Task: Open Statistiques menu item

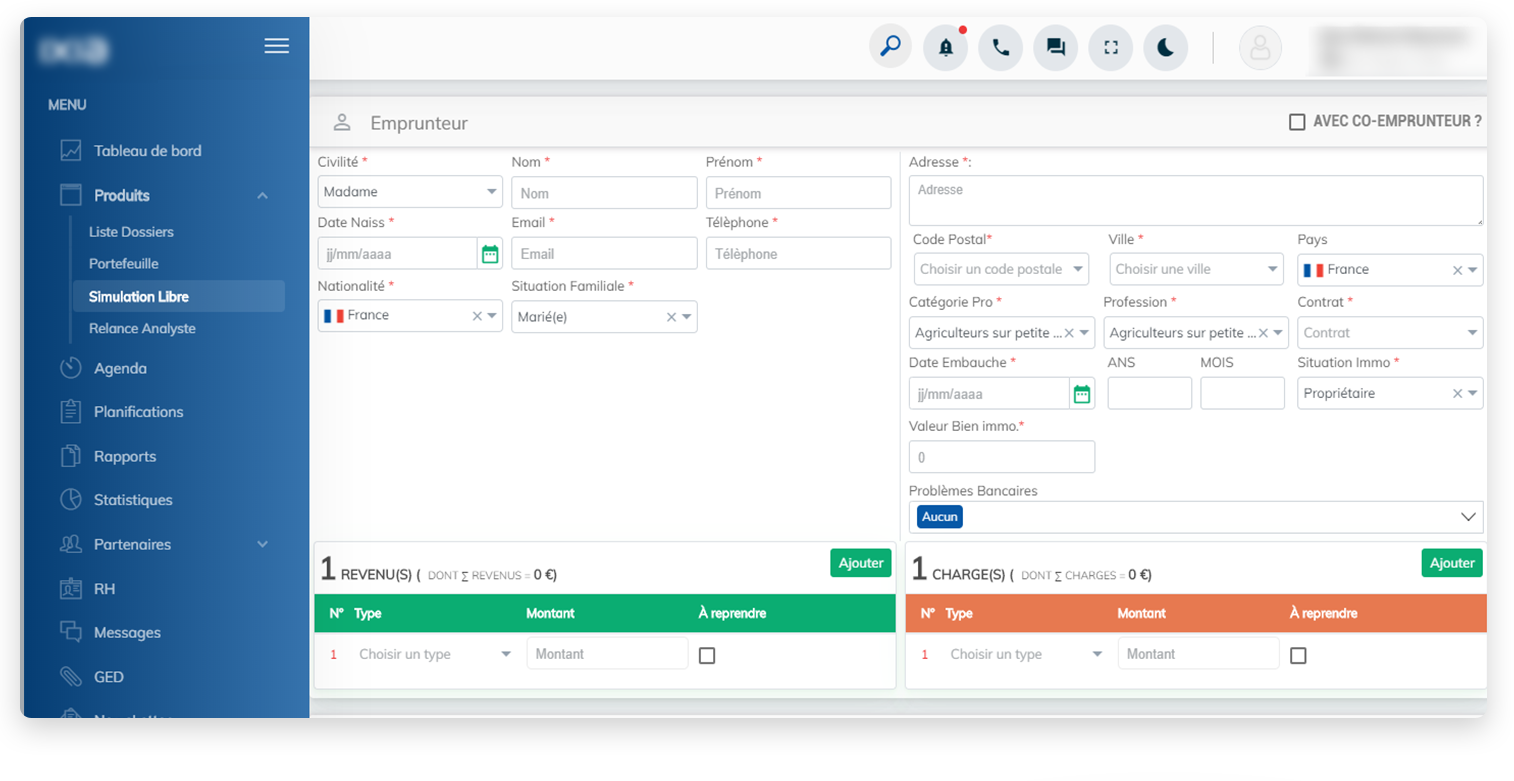Action: coord(133,500)
